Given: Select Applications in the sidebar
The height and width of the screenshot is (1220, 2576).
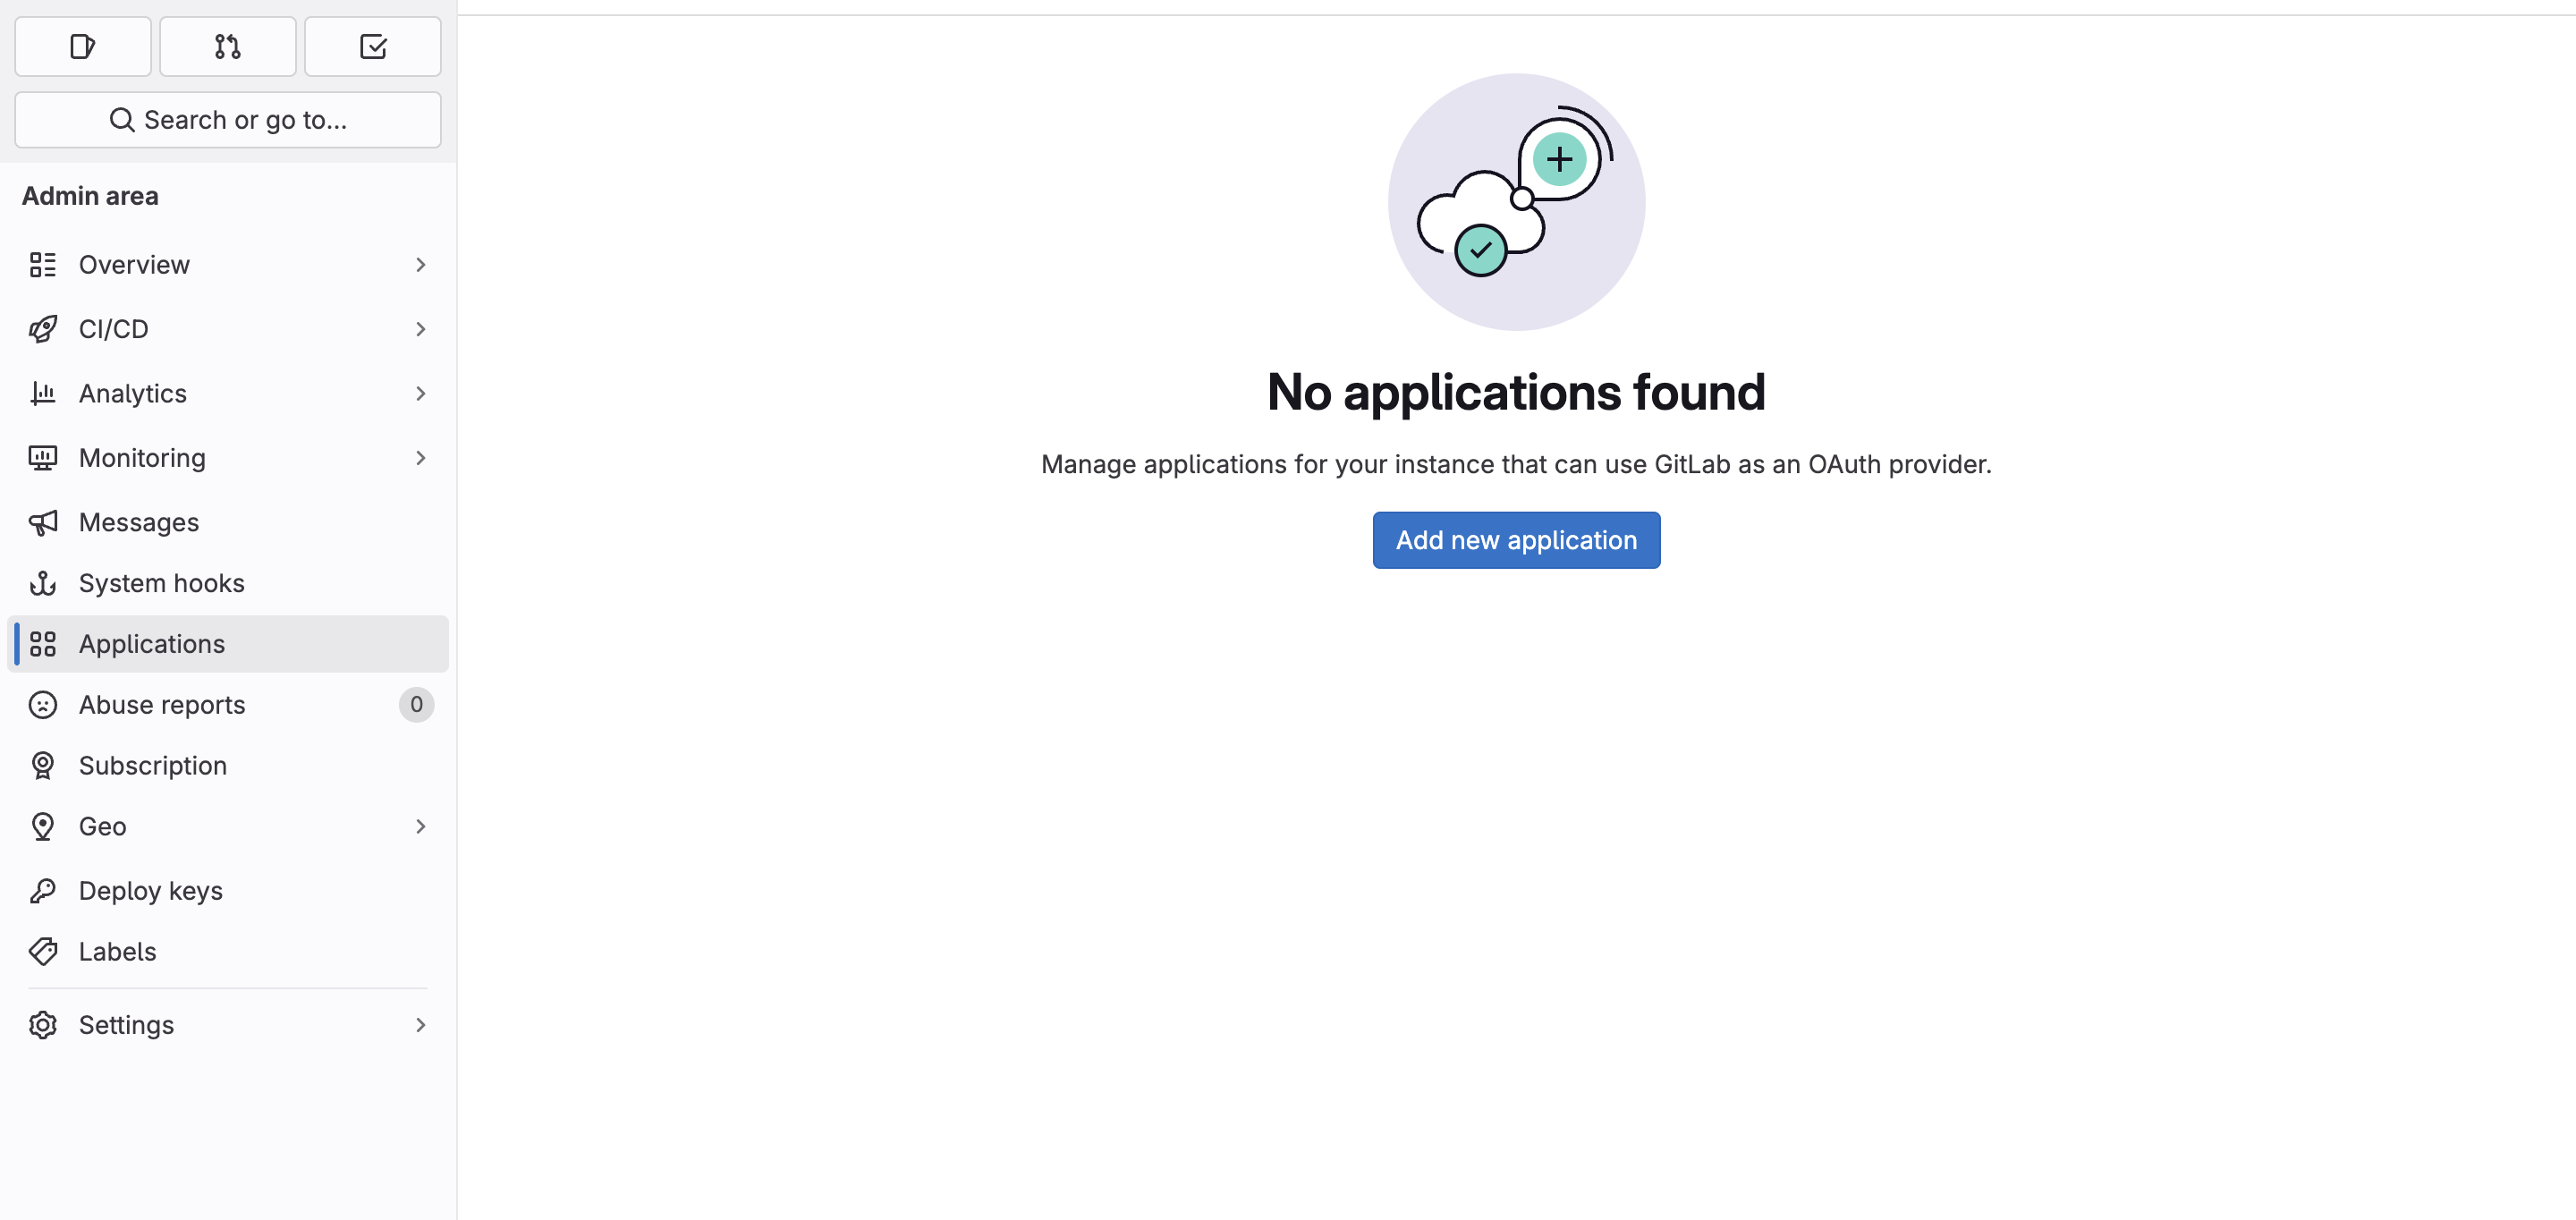Looking at the screenshot, I should (x=152, y=644).
